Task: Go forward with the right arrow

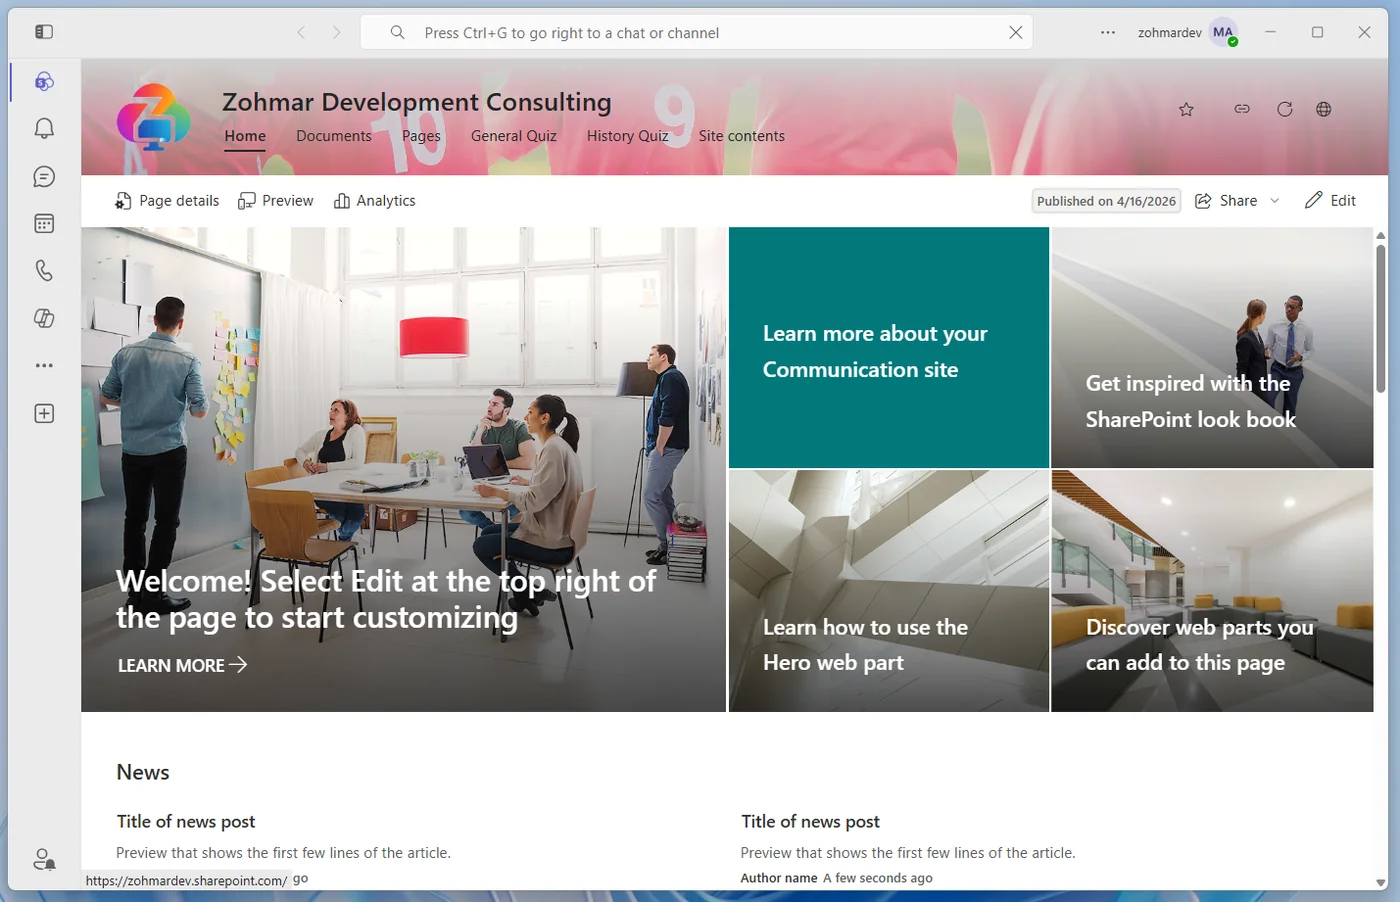Action: [337, 33]
